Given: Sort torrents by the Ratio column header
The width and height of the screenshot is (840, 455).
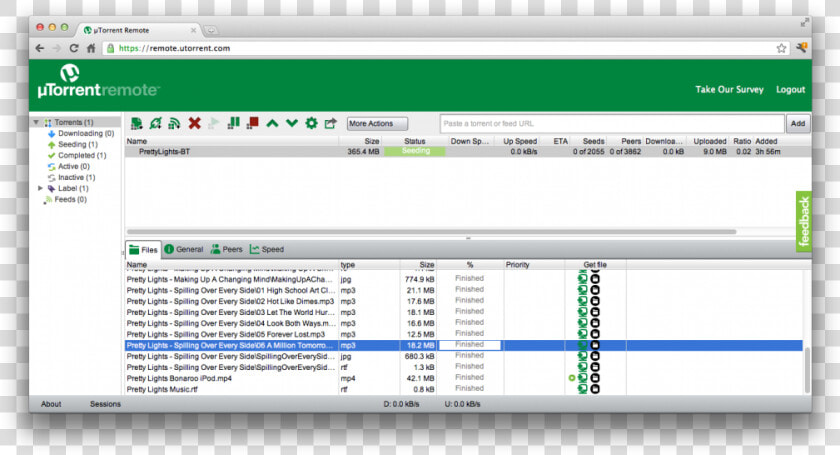Looking at the screenshot, I should [x=742, y=141].
